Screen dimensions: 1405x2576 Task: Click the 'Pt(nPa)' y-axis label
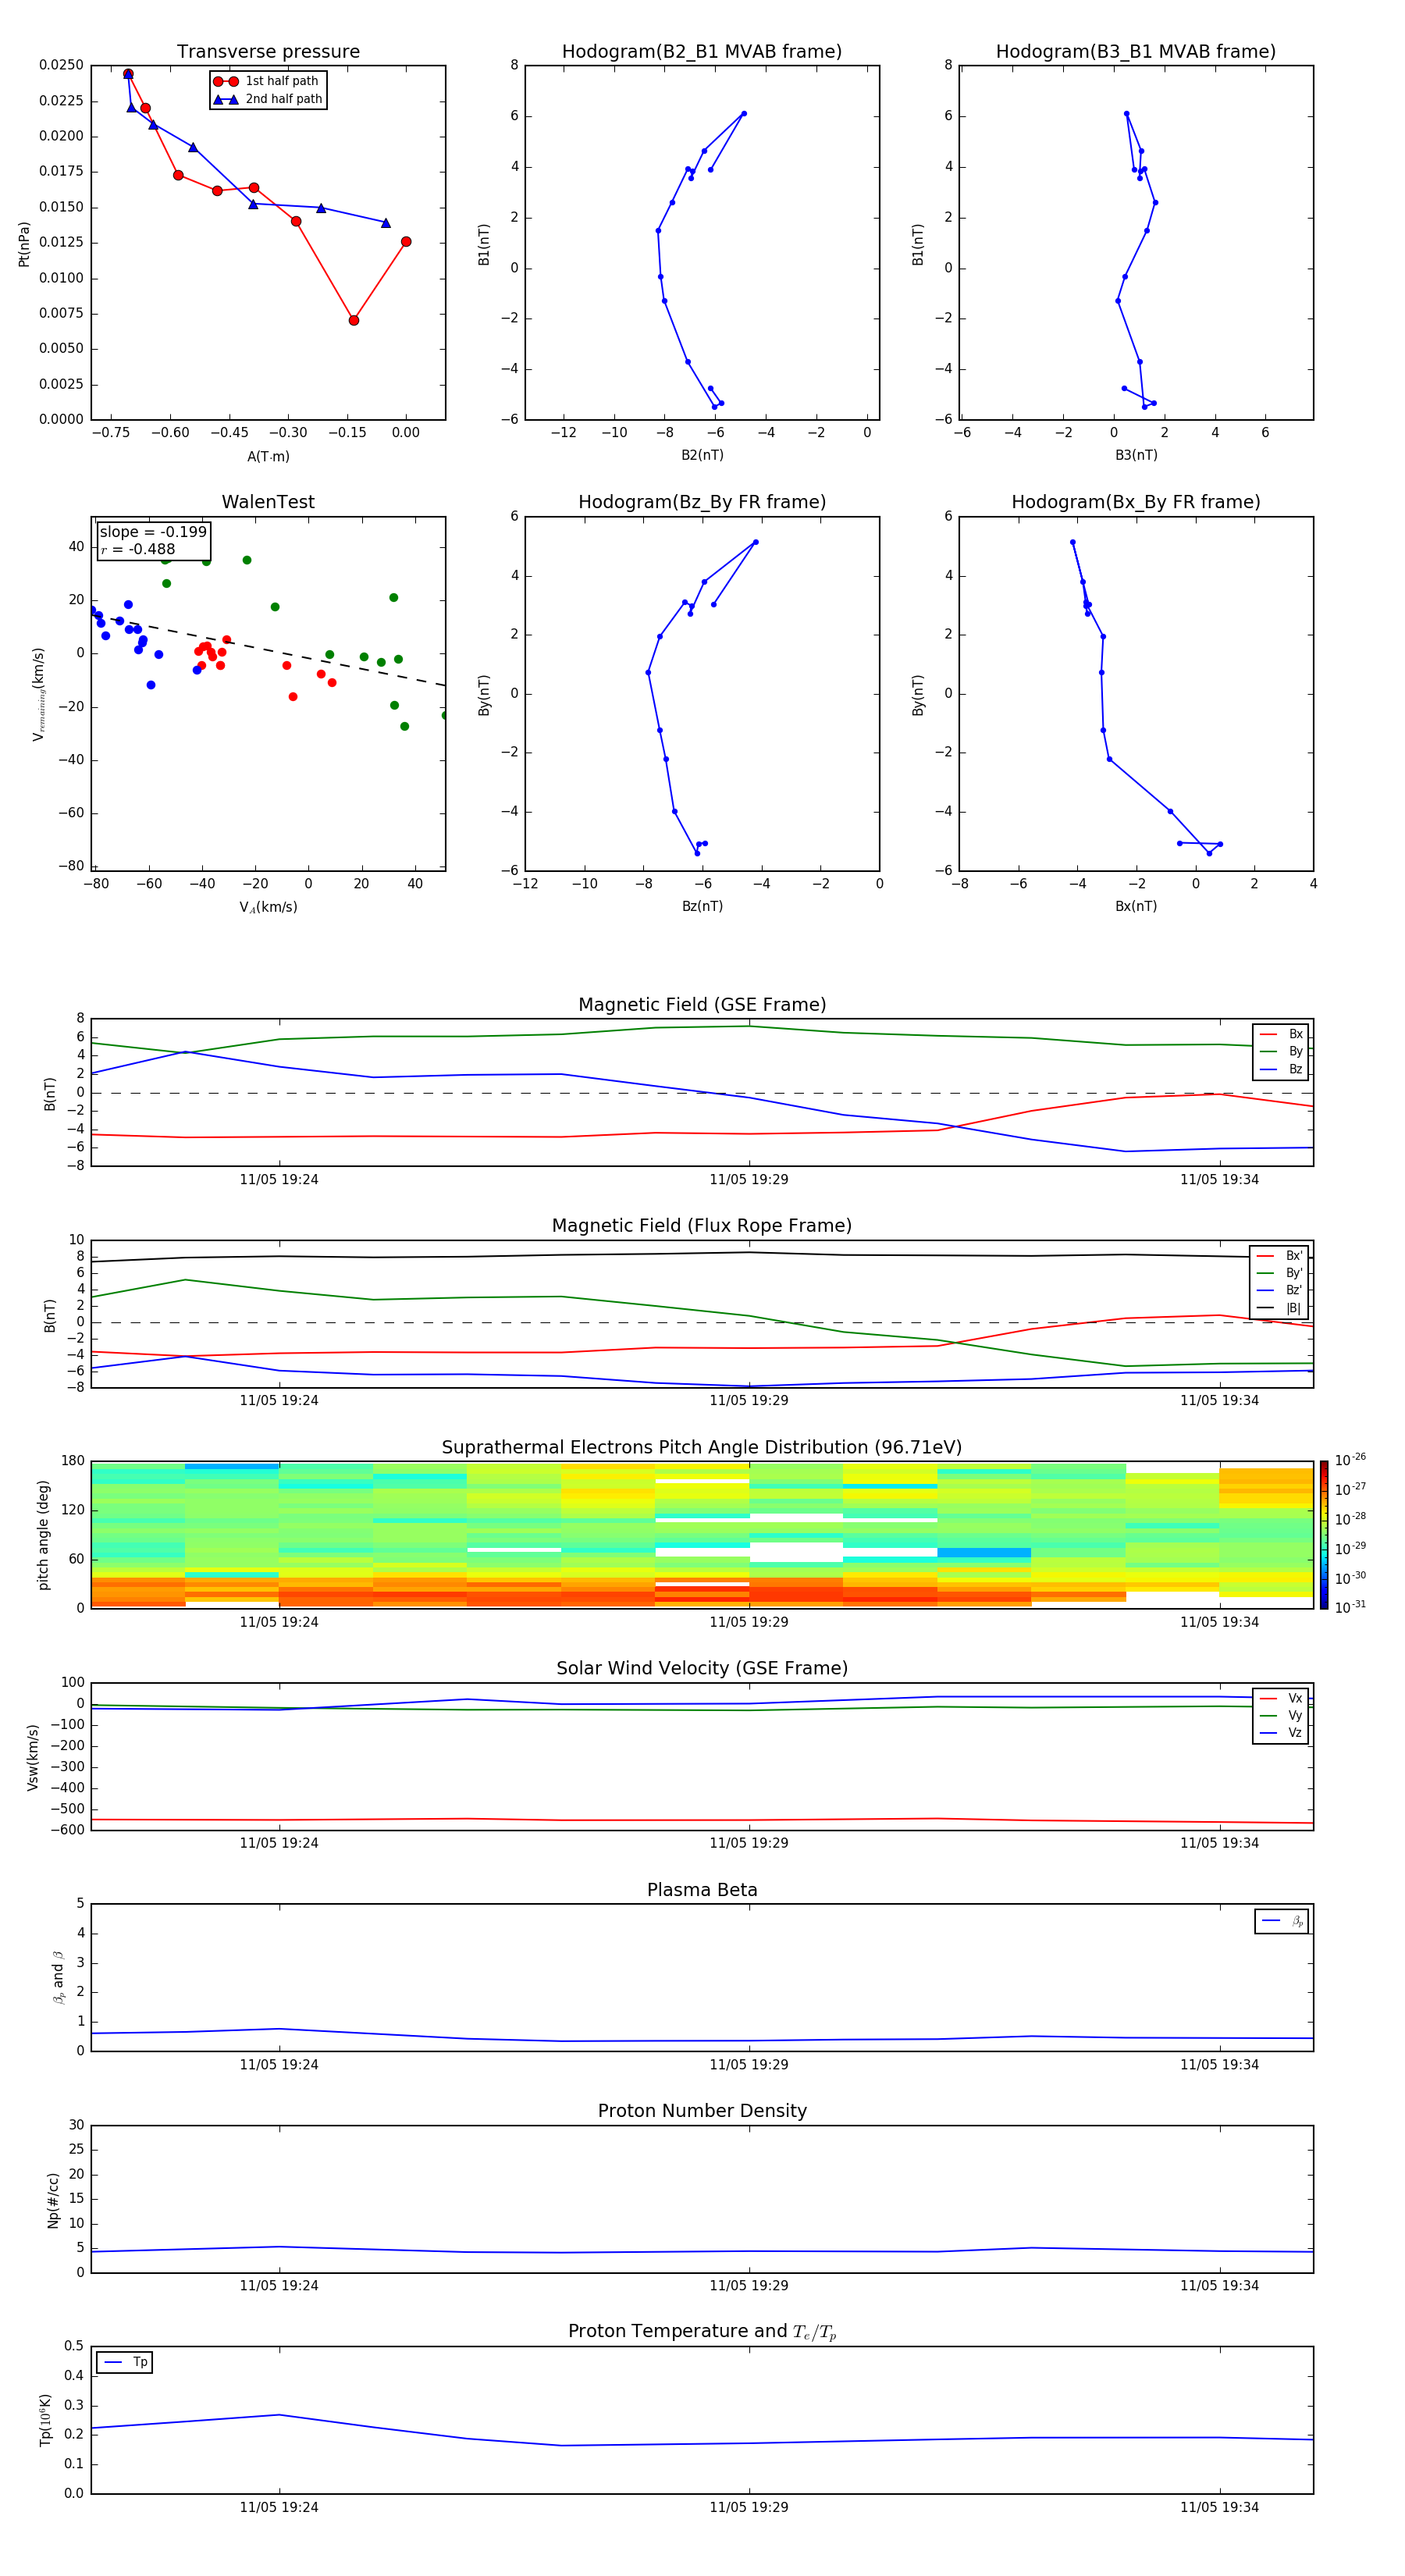24,244
